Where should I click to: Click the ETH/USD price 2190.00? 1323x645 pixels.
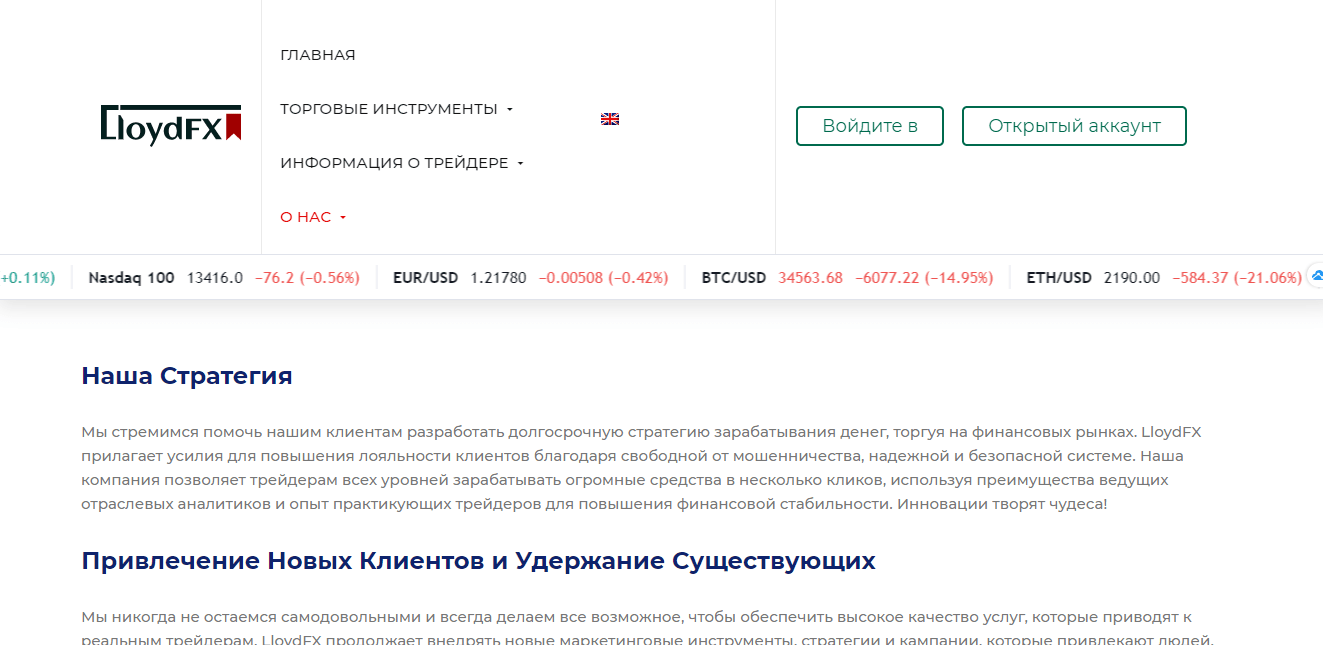pyautogui.click(x=1132, y=278)
